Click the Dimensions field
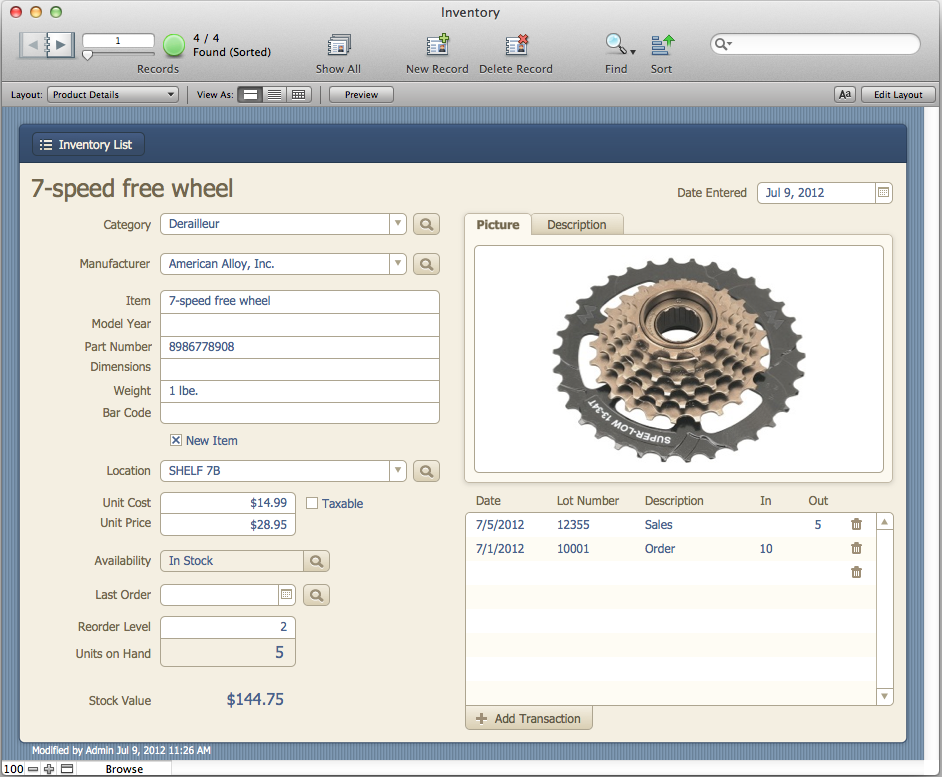942x777 pixels. 300,369
